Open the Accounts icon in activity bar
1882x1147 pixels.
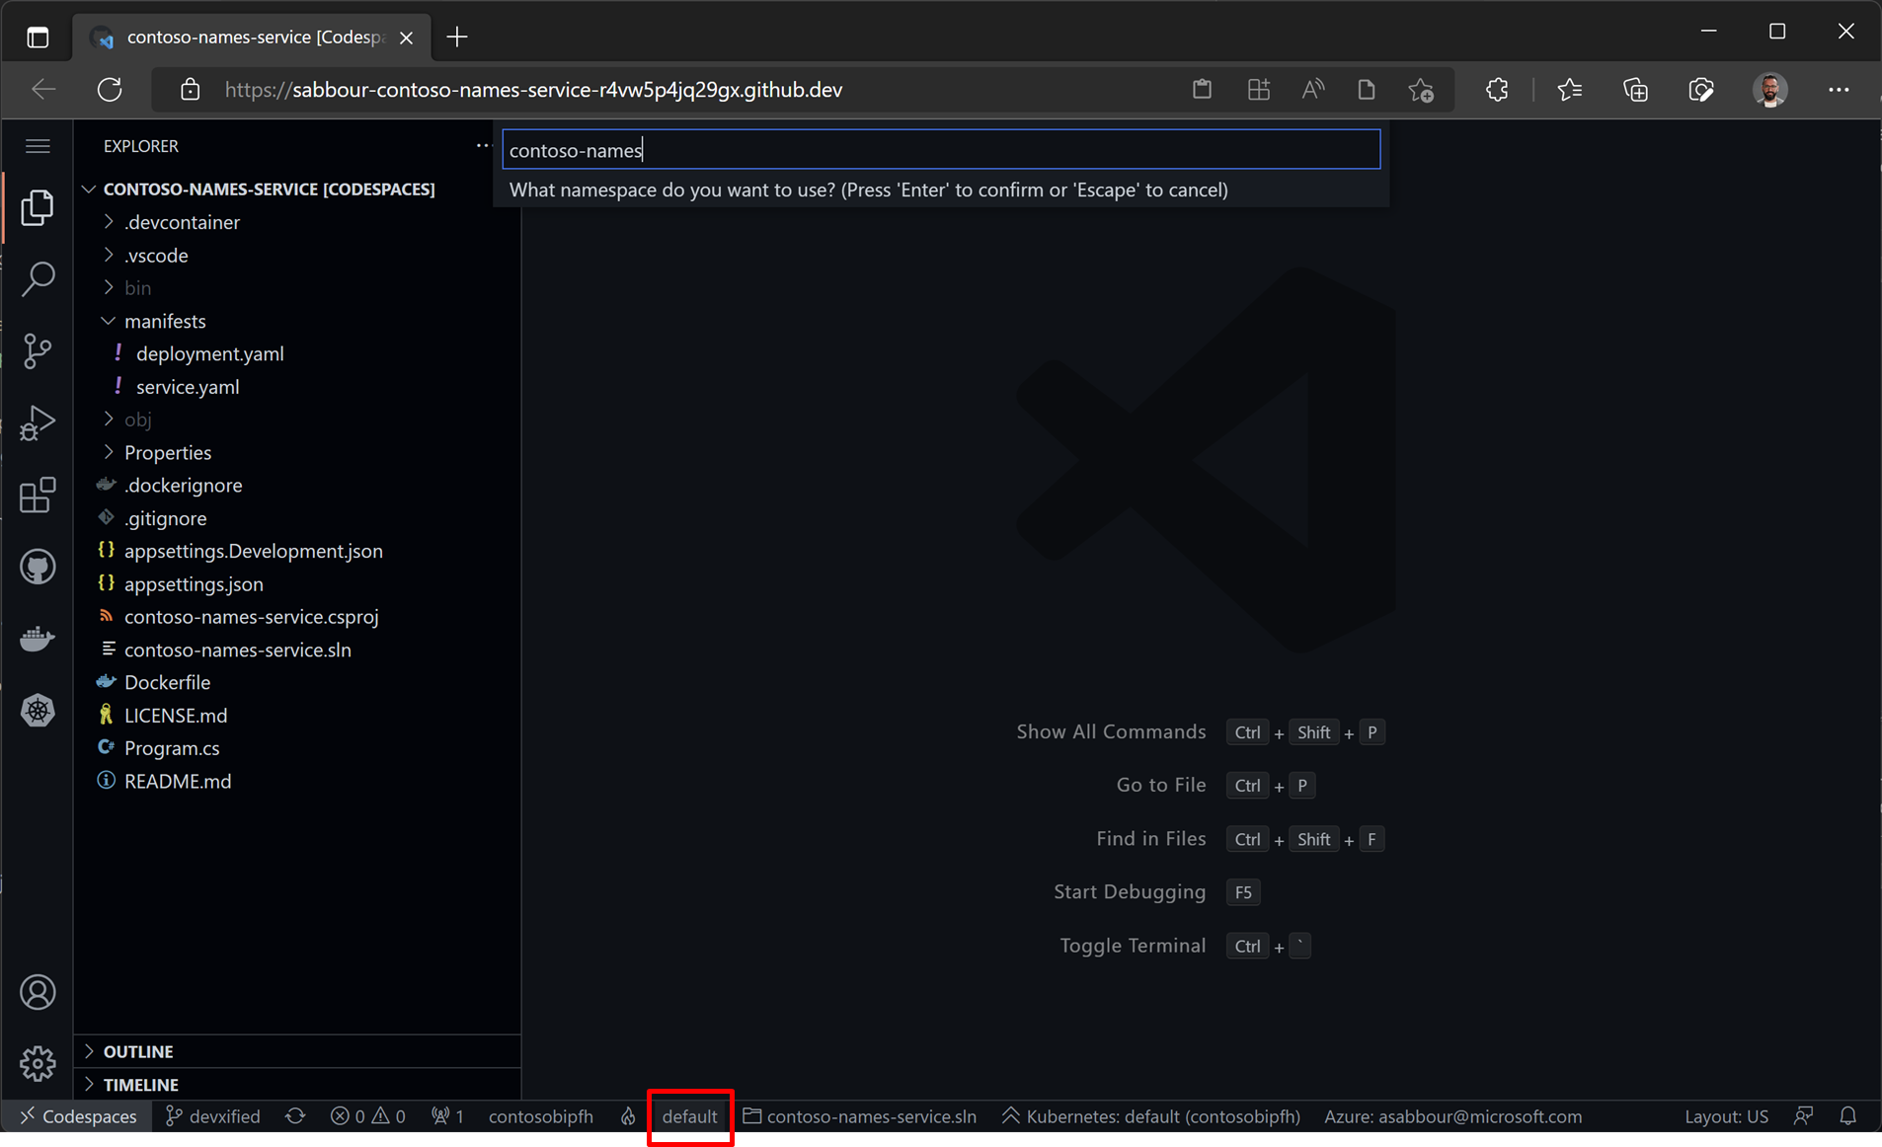coord(37,992)
